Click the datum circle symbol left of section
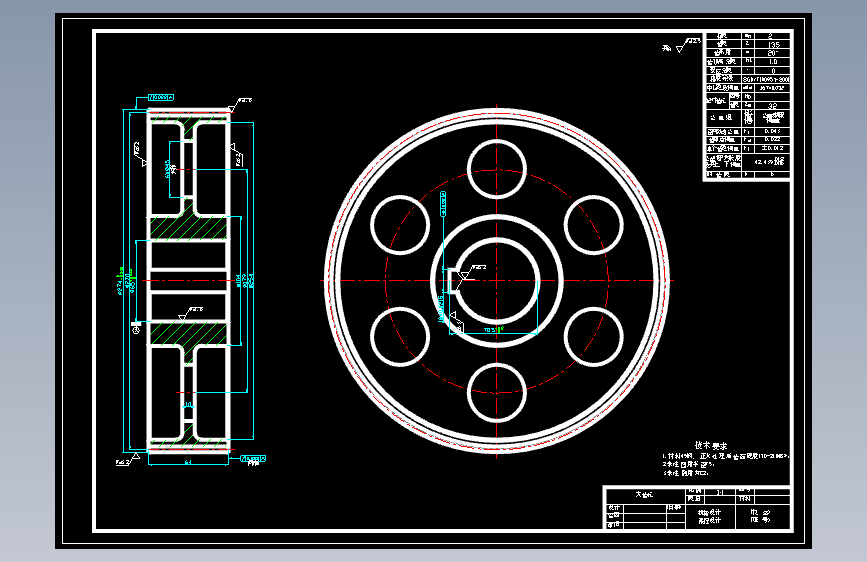 (x=136, y=330)
